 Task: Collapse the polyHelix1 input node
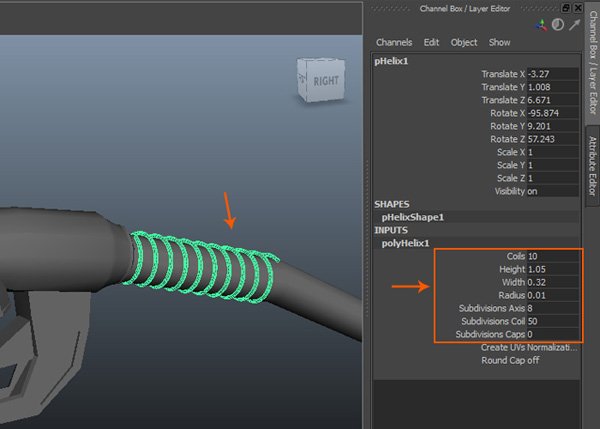coord(405,243)
